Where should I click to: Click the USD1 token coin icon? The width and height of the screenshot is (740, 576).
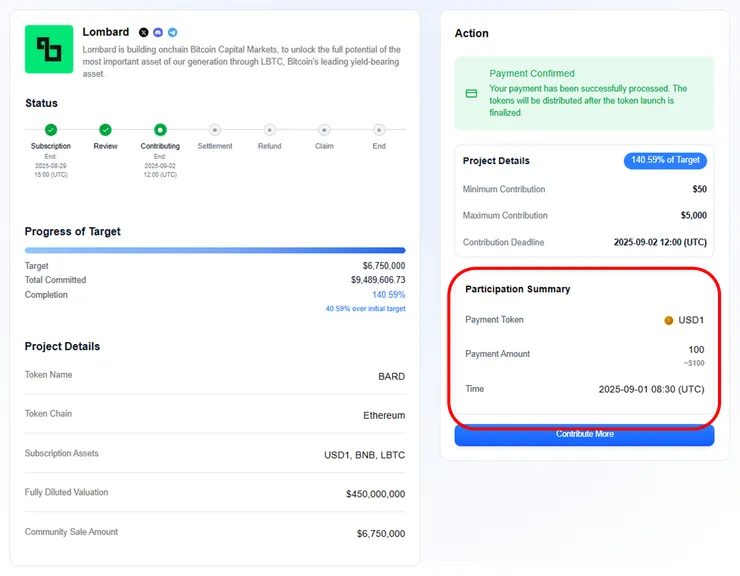(x=669, y=321)
